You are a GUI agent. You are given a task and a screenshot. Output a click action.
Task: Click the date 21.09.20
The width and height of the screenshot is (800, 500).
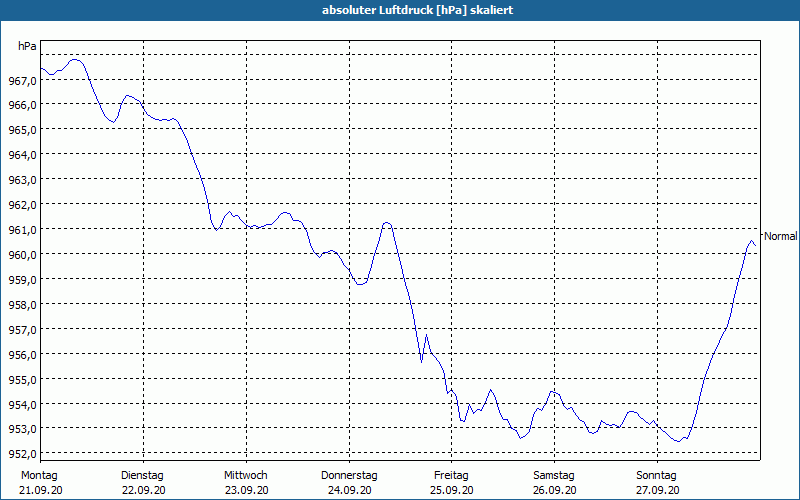tap(41, 490)
